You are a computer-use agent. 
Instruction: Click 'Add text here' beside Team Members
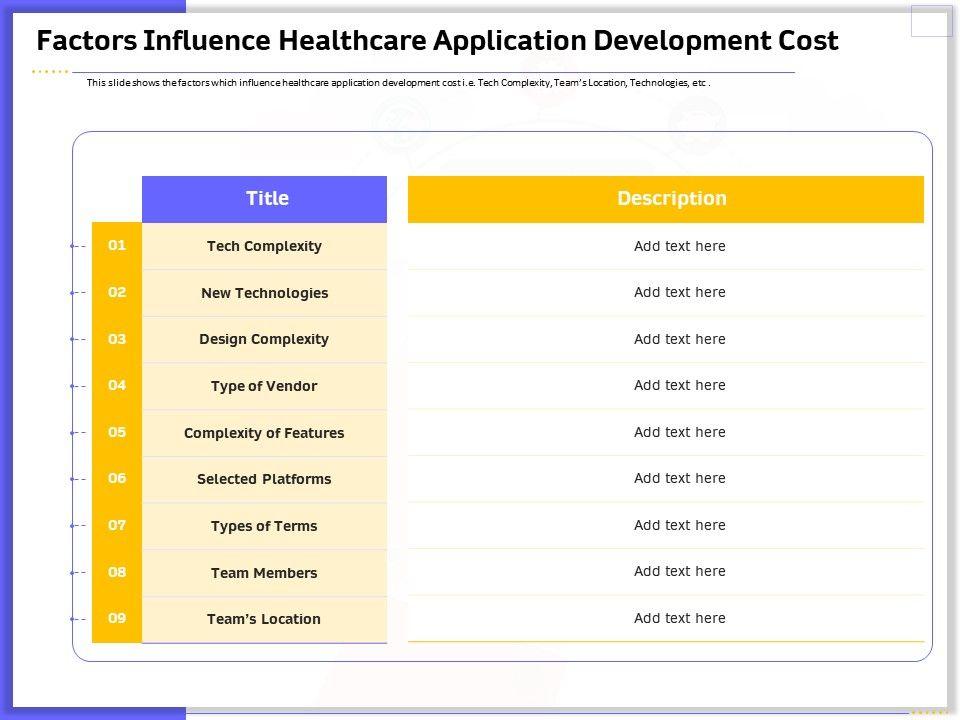[x=679, y=572]
